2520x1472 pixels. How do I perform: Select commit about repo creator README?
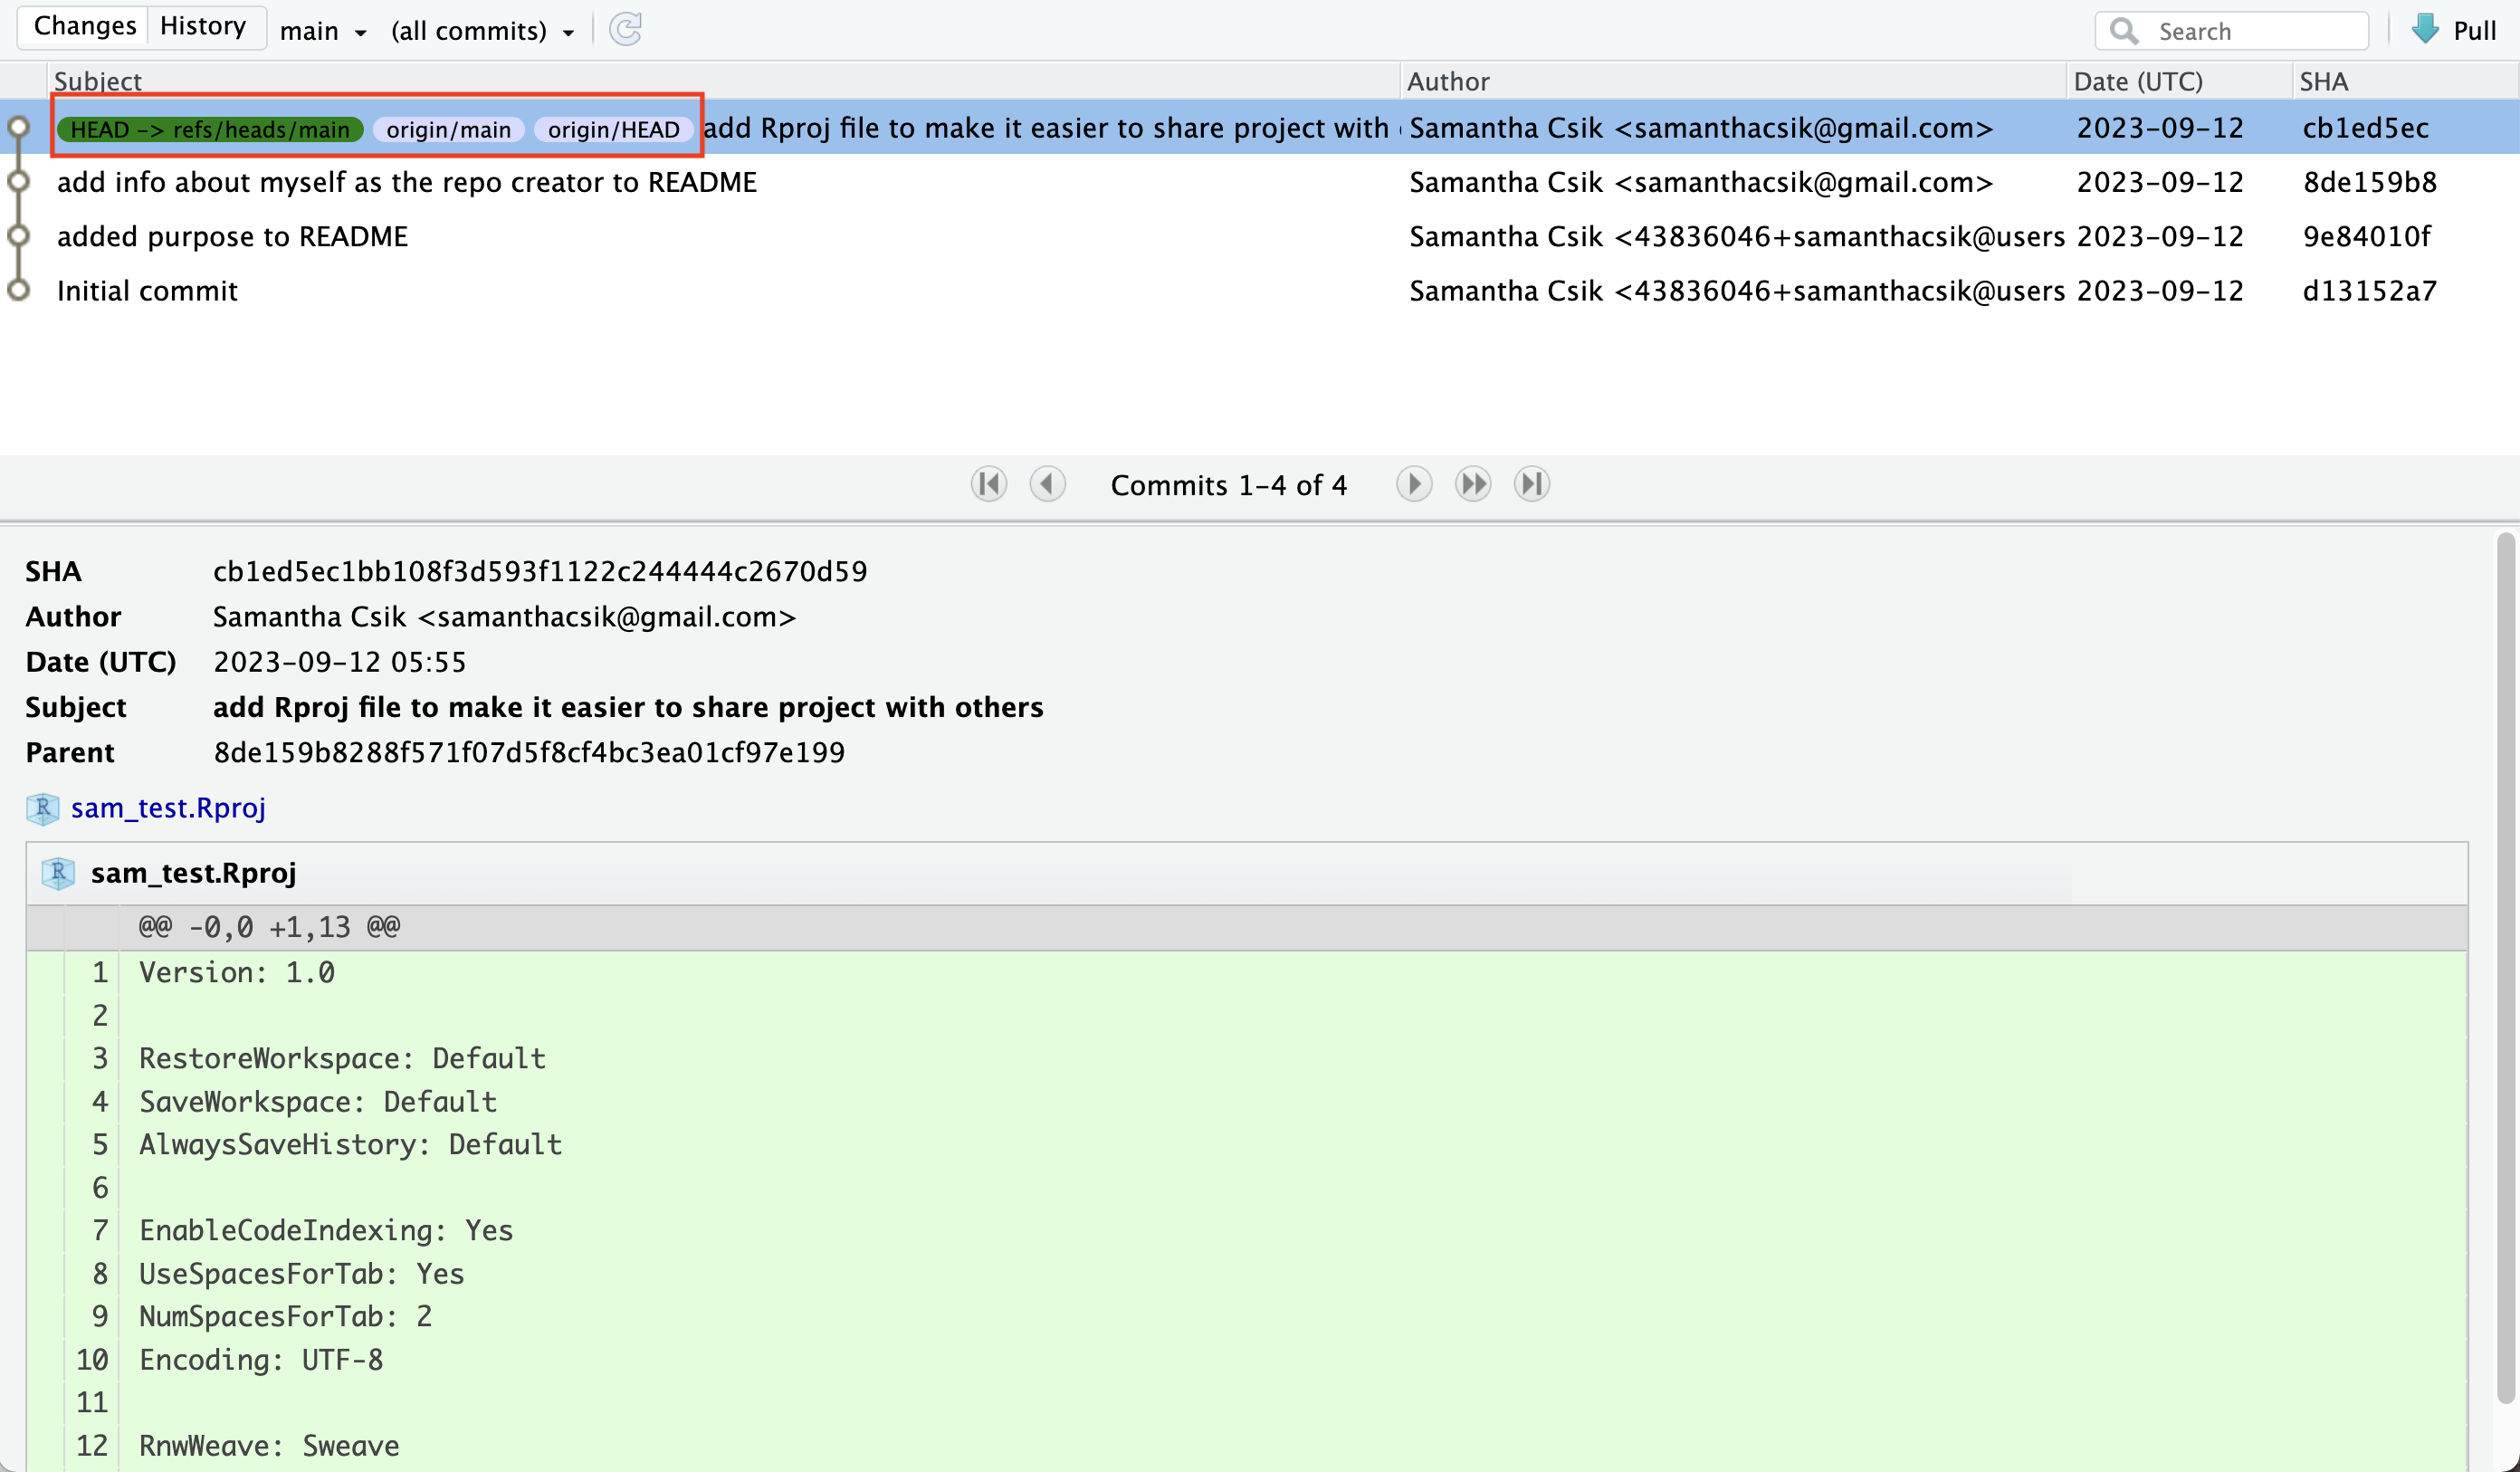[406, 182]
